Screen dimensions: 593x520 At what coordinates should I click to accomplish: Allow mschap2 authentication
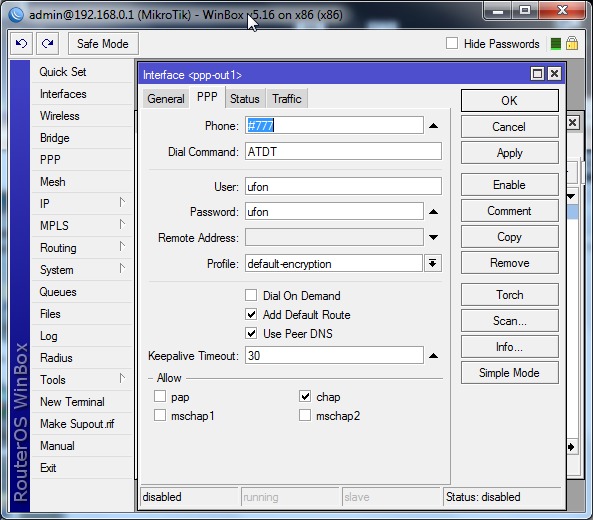pyautogui.click(x=305, y=415)
